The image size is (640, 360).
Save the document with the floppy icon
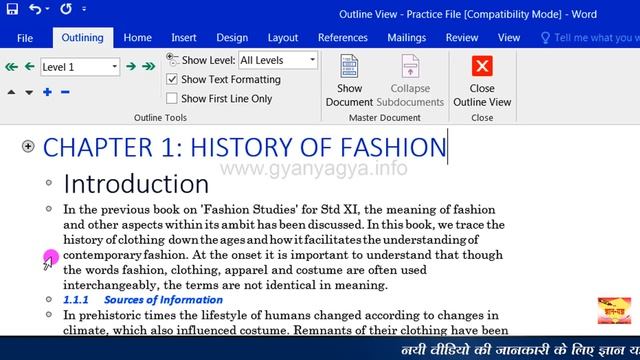coord(12,9)
